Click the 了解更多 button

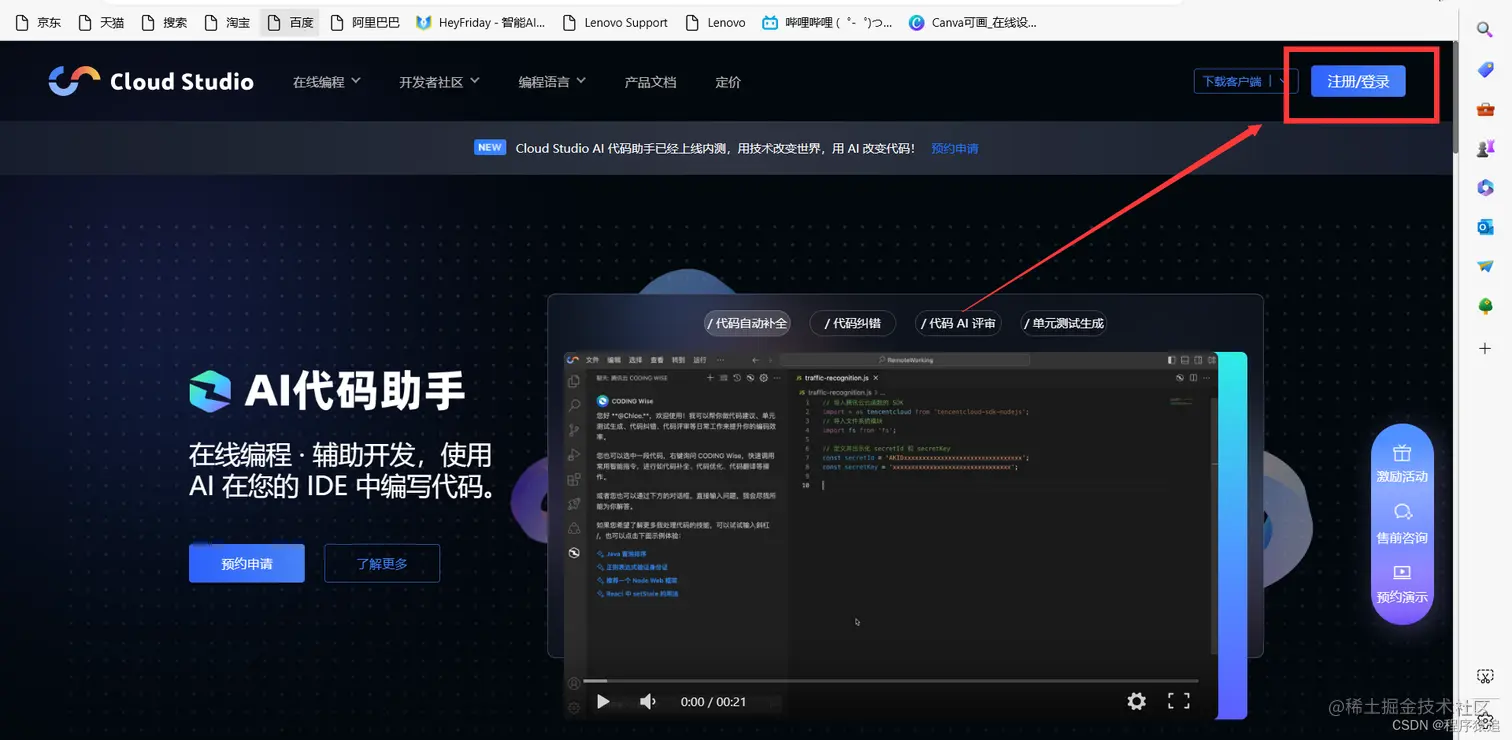pyautogui.click(x=382, y=564)
